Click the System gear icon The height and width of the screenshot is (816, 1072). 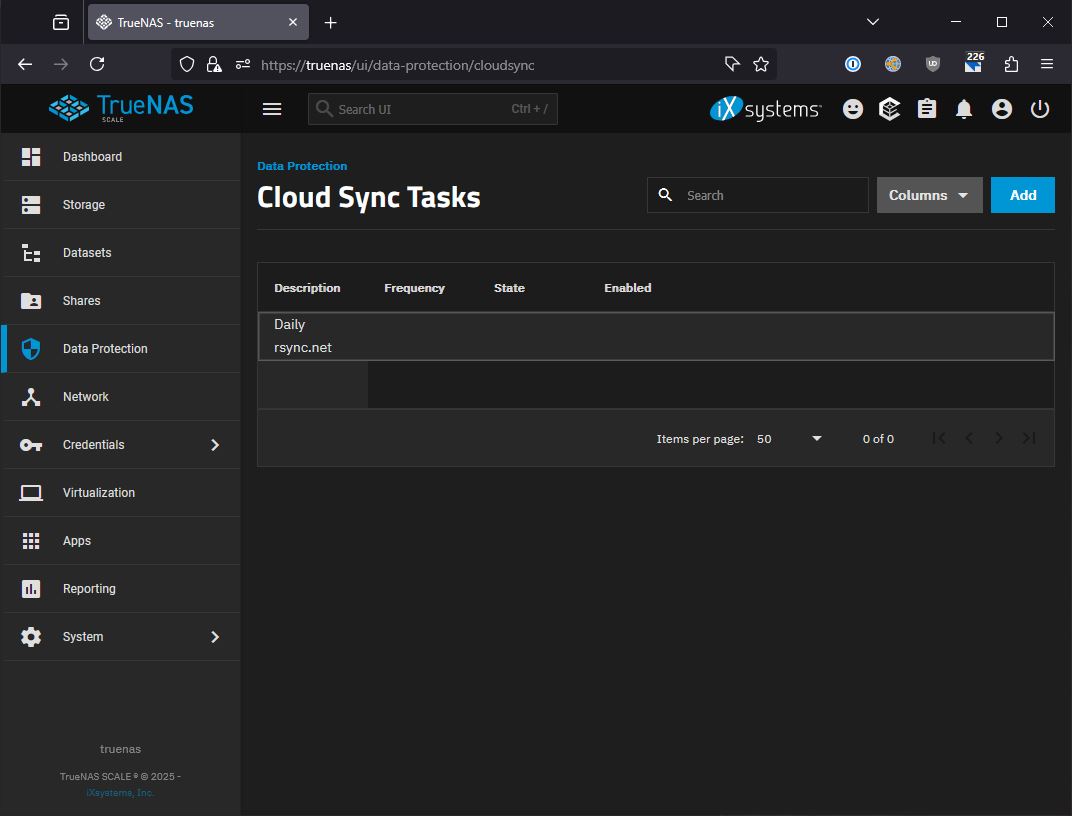click(31, 637)
